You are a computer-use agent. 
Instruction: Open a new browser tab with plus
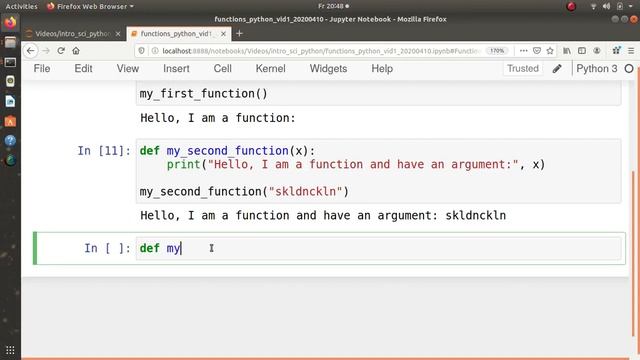tap(240, 33)
